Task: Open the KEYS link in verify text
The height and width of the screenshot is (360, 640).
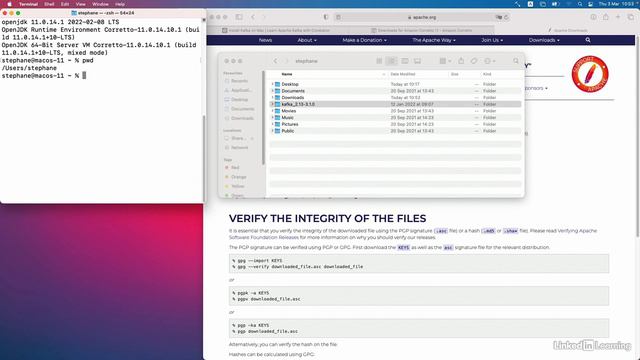Action: pyautogui.click(x=403, y=247)
